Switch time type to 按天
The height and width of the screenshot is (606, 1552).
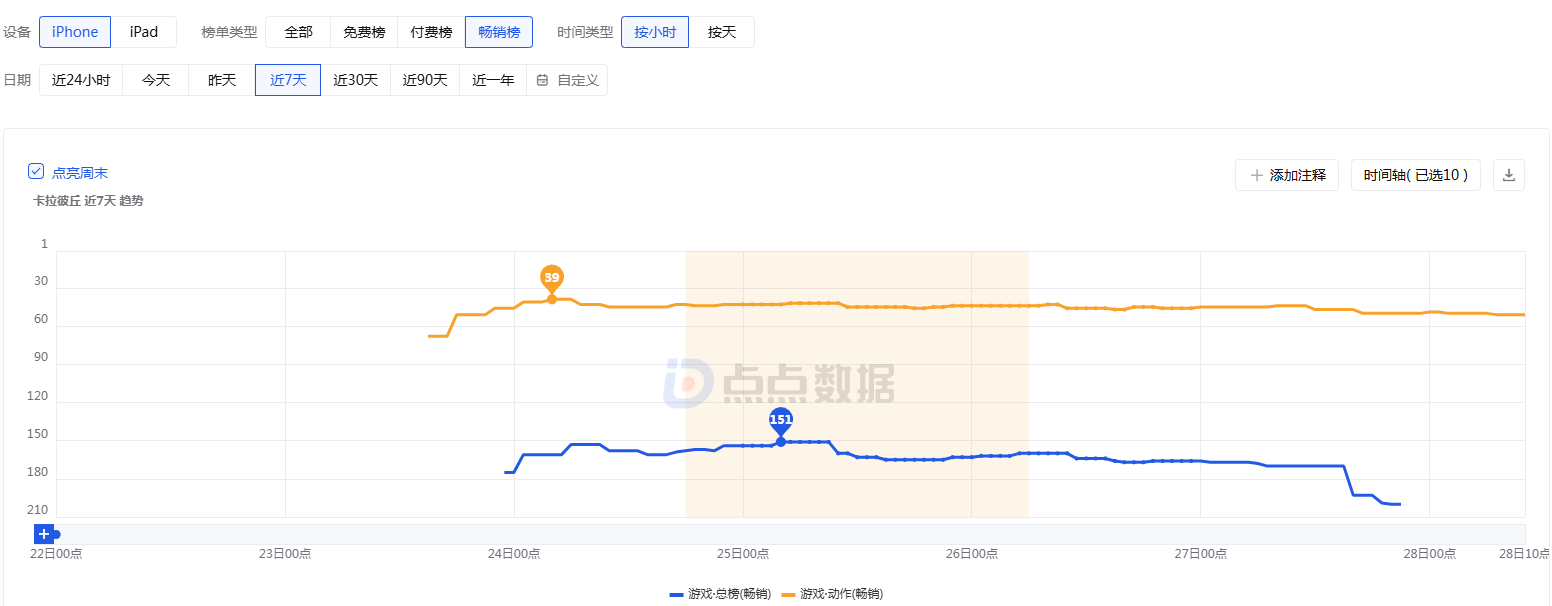[722, 32]
